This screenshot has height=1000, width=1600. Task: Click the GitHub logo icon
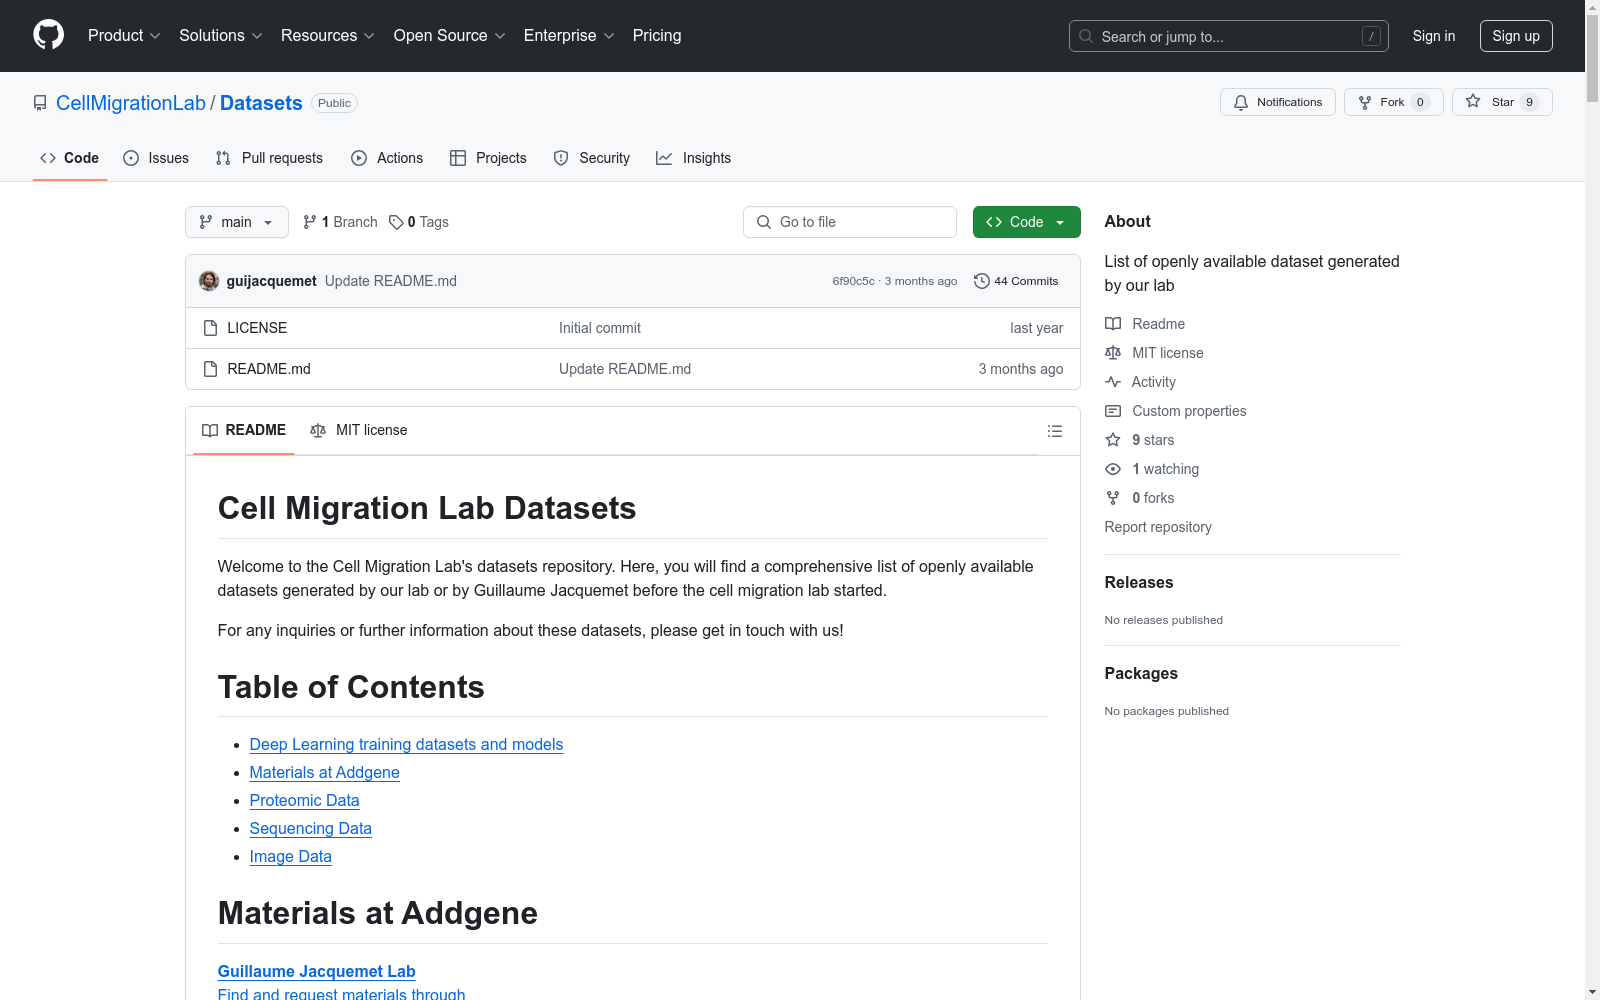[x=48, y=35]
